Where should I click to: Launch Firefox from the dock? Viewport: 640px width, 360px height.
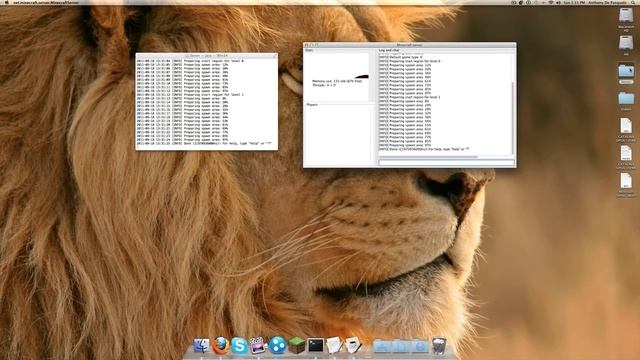220,346
